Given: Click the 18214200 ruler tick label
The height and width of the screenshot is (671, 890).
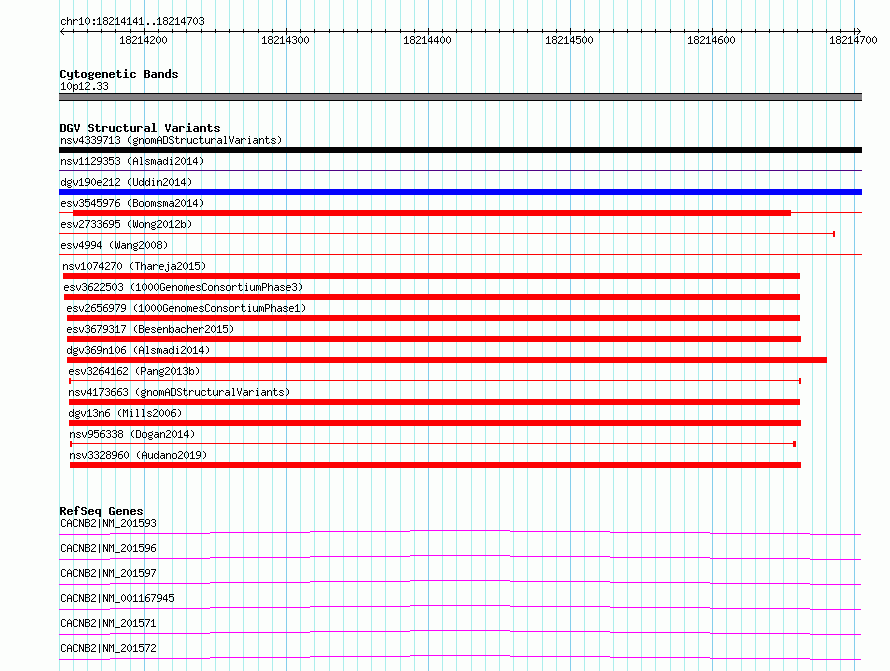Looking at the screenshot, I should [143, 40].
